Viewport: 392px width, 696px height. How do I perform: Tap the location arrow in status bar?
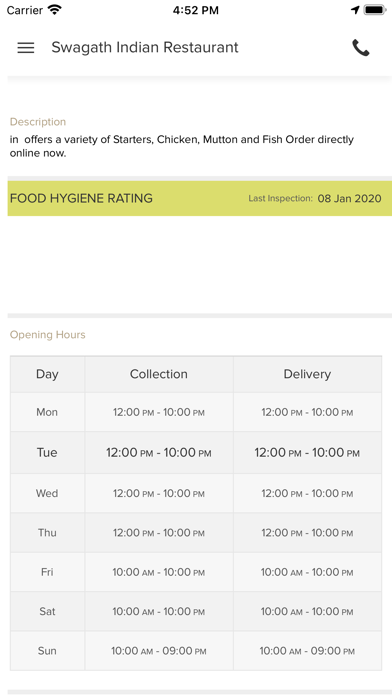click(x=355, y=10)
